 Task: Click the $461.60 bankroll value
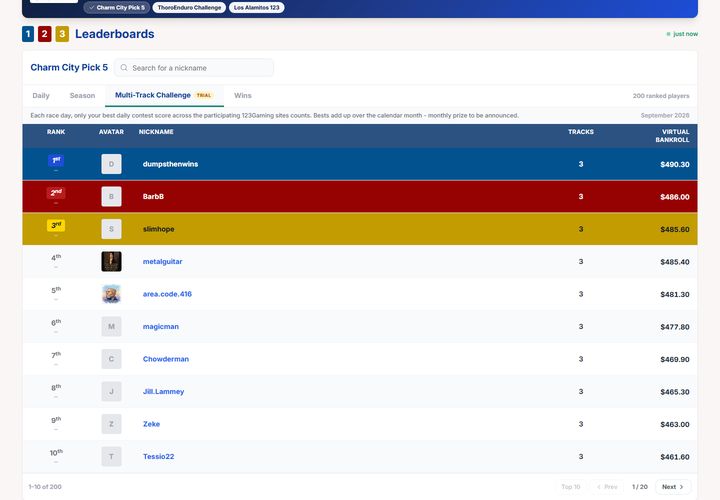point(675,457)
